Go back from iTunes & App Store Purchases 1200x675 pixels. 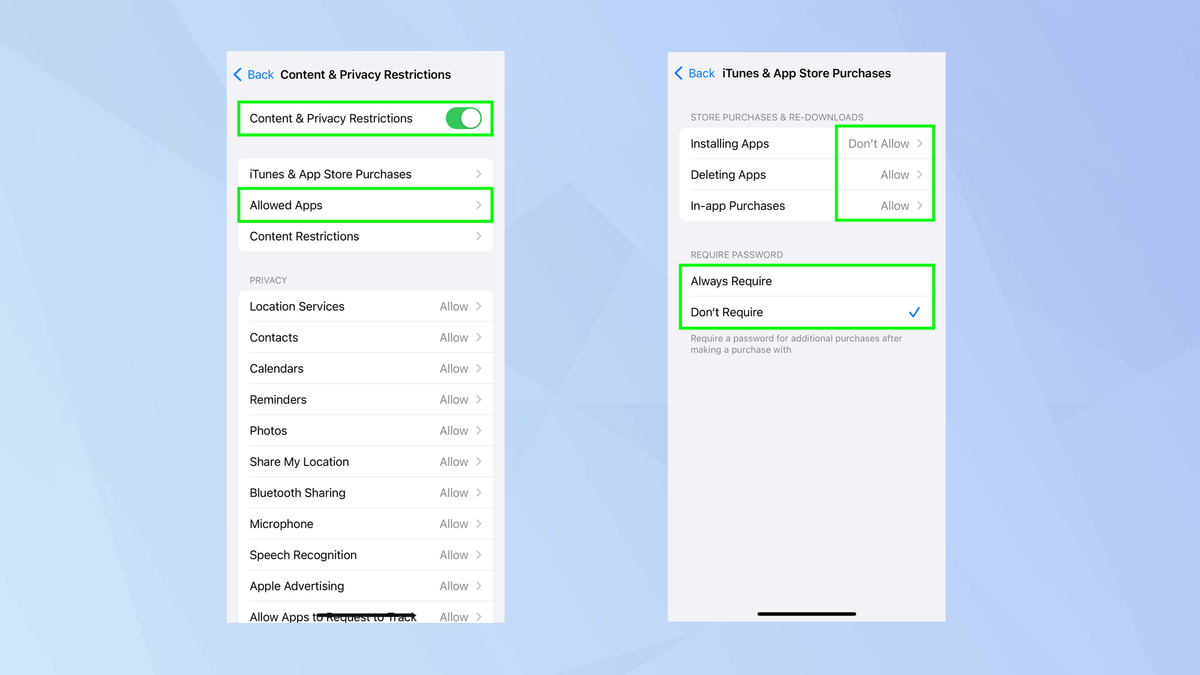(x=693, y=73)
